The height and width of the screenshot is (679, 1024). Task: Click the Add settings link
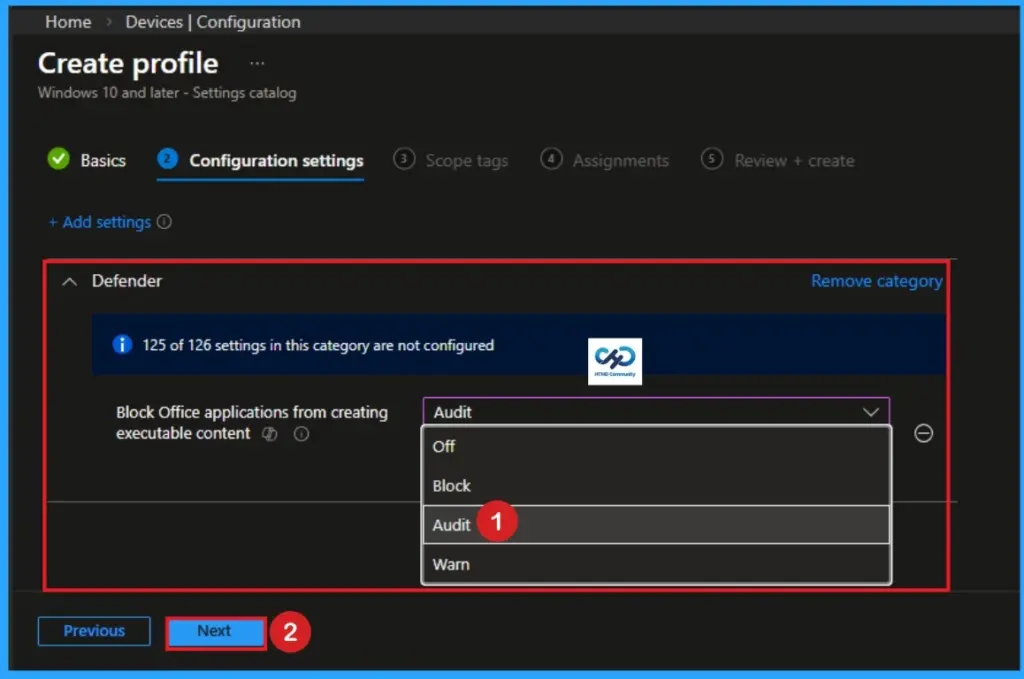click(x=106, y=222)
